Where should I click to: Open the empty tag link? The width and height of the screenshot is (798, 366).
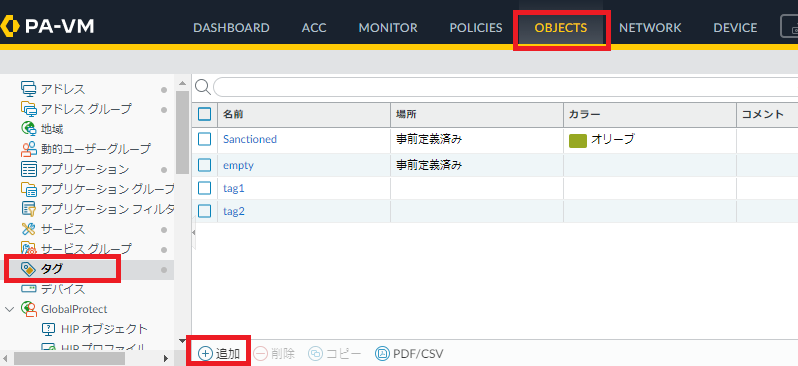238,165
